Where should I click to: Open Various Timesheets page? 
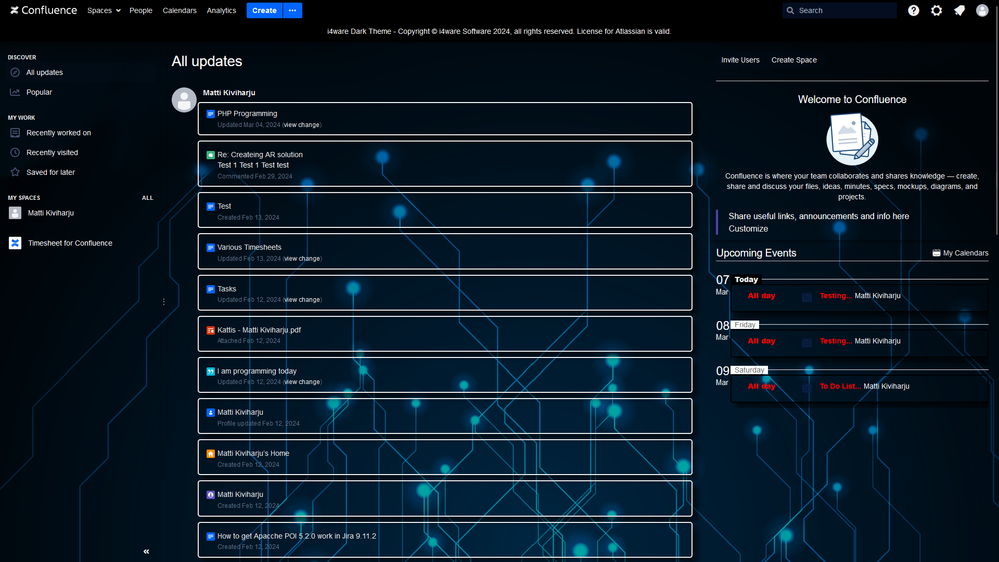coord(249,247)
